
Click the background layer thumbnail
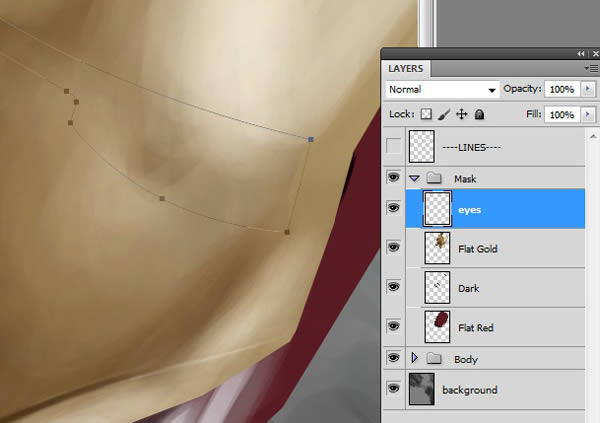[422, 389]
